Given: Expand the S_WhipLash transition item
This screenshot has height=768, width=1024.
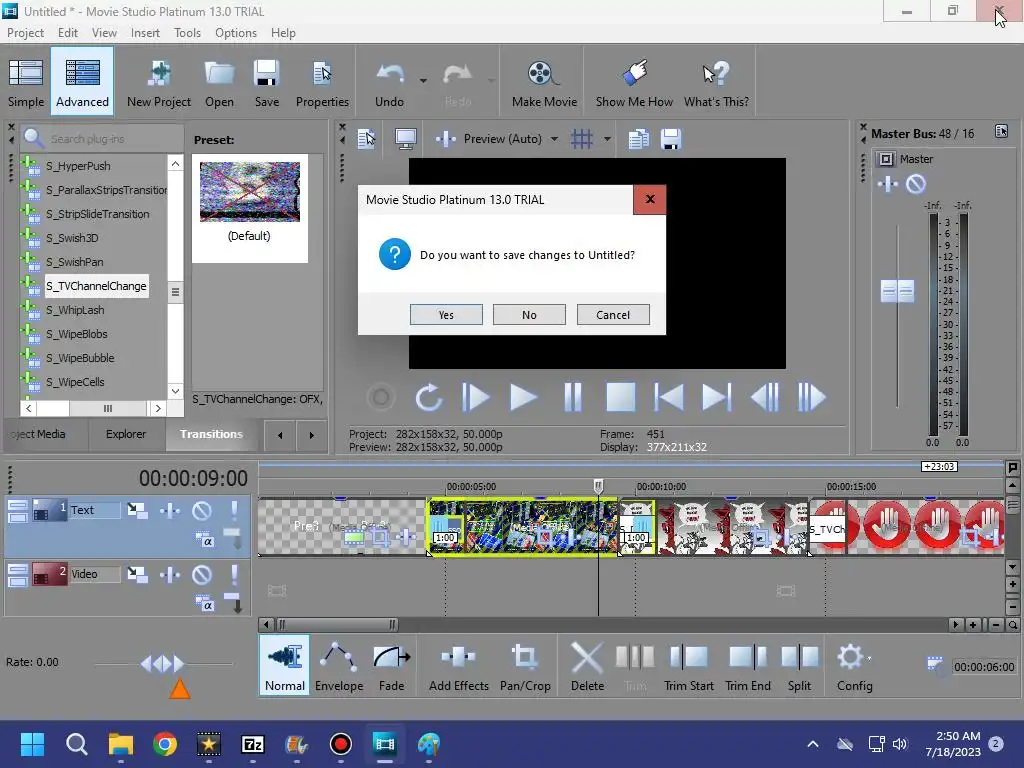Looking at the screenshot, I should [29, 308].
